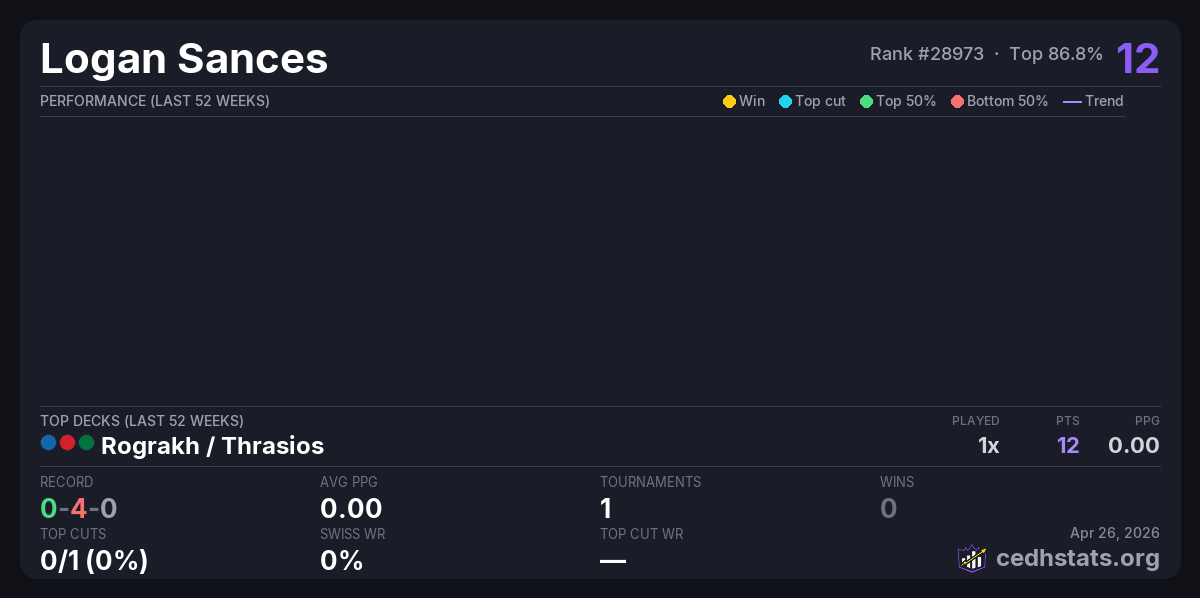
Task: Click the 0-4-0 record value
Action: (79, 508)
